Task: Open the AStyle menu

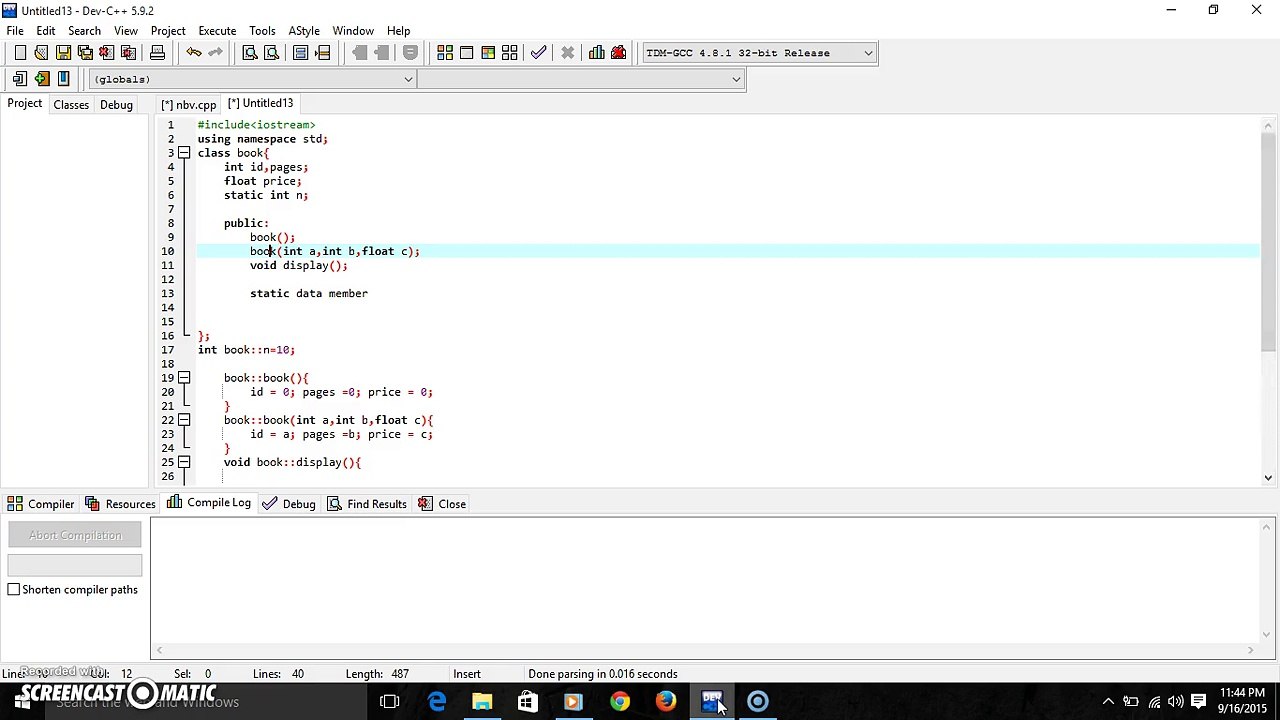Action: point(304,31)
